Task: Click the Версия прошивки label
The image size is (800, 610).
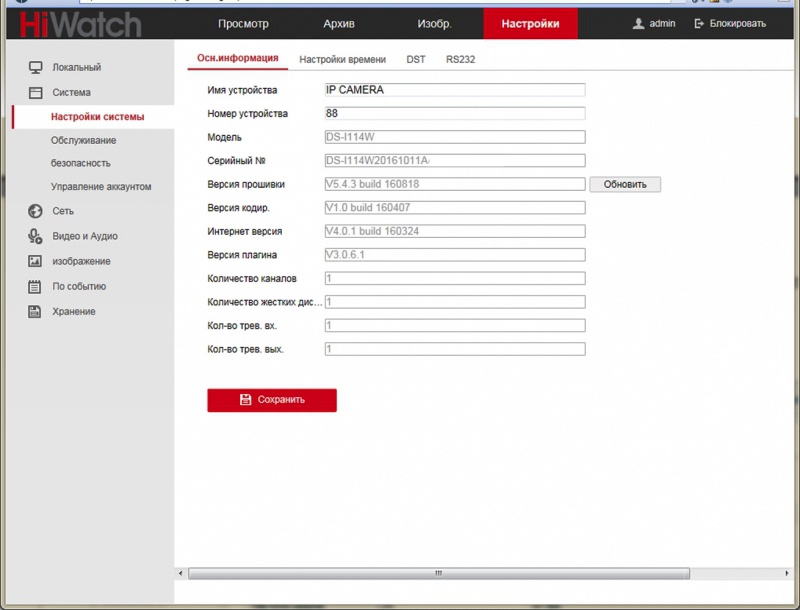Action: [246, 184]
